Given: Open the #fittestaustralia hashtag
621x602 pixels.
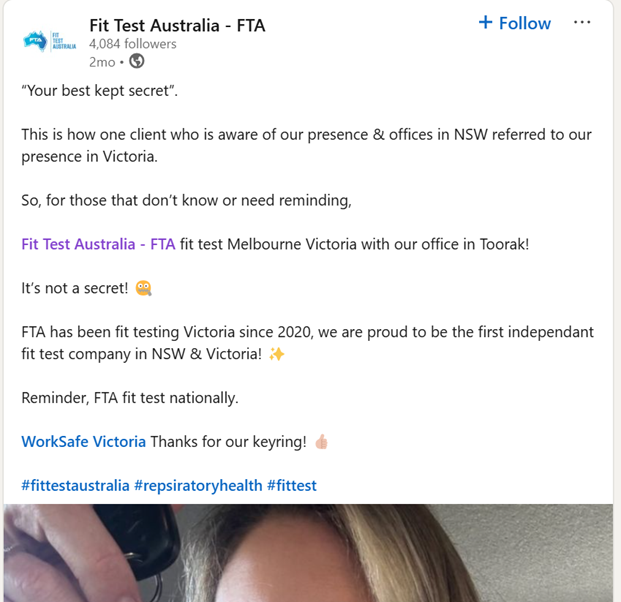Looking at the screenshot, I should coord(75,486).
